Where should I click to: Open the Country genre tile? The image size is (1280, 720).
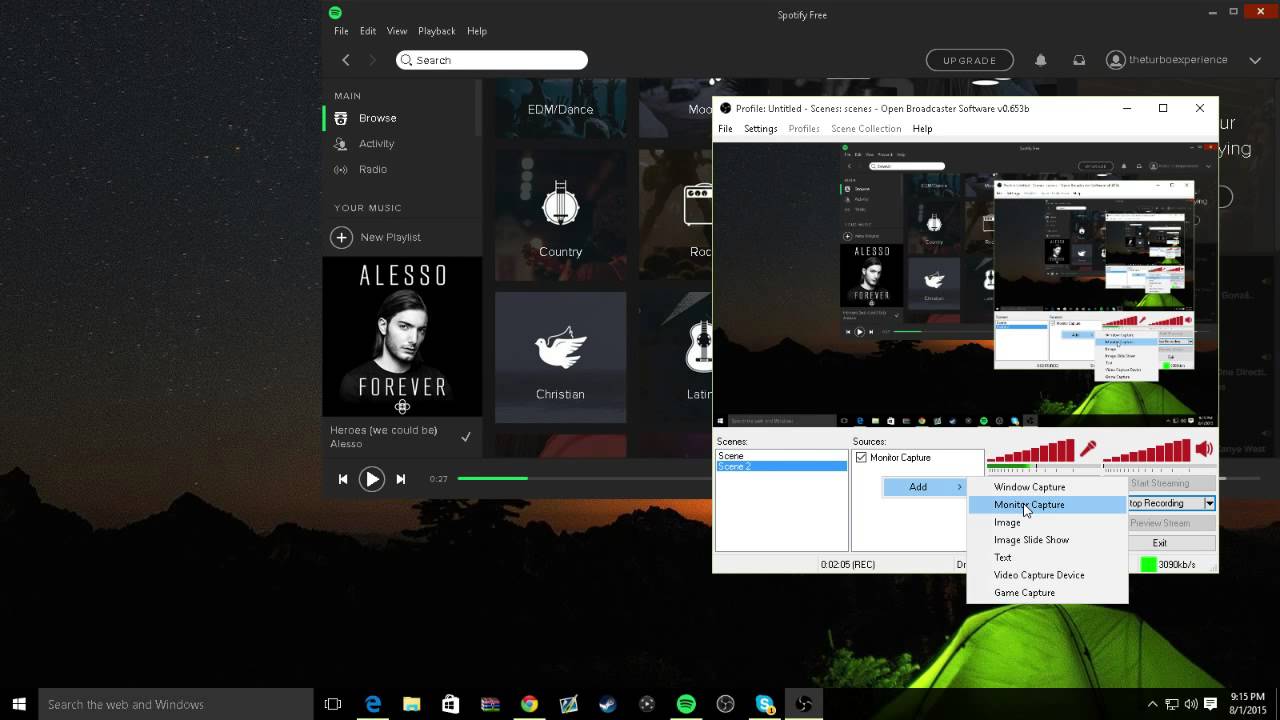click(x=560, y=215)
